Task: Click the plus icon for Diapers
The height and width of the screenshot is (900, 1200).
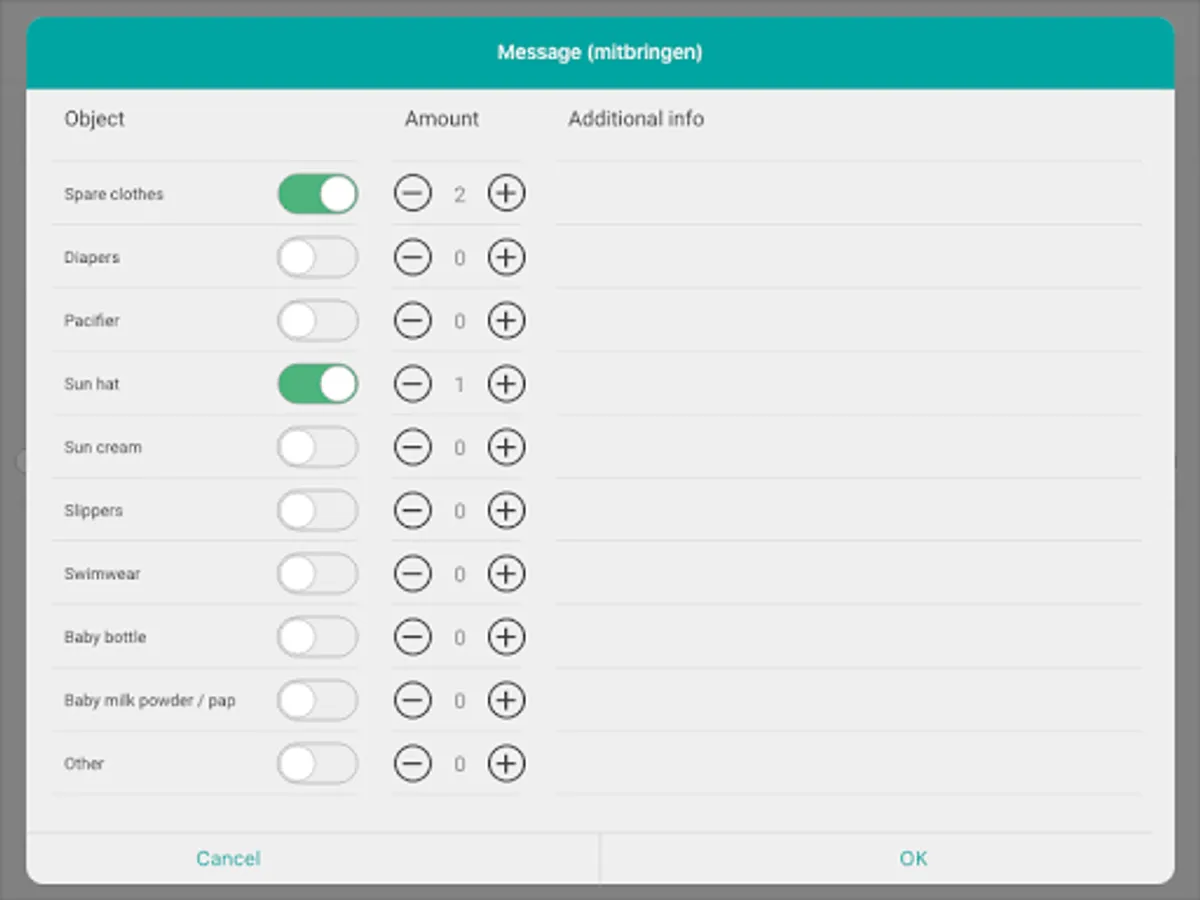Action: [506, 257]
